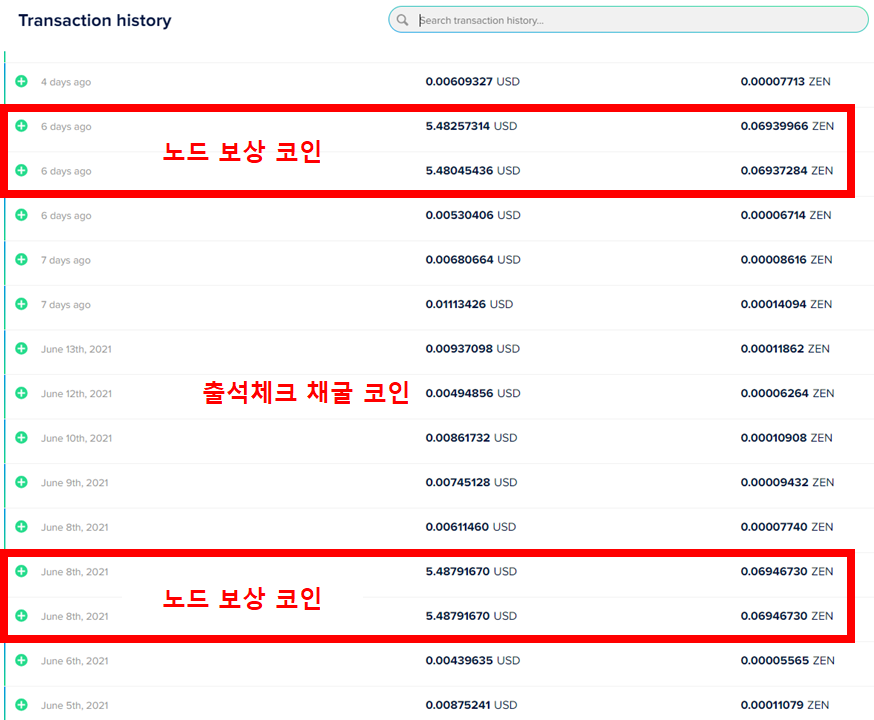
Task: Click the amount 0.00609327 USD
Action: [473, 81]
